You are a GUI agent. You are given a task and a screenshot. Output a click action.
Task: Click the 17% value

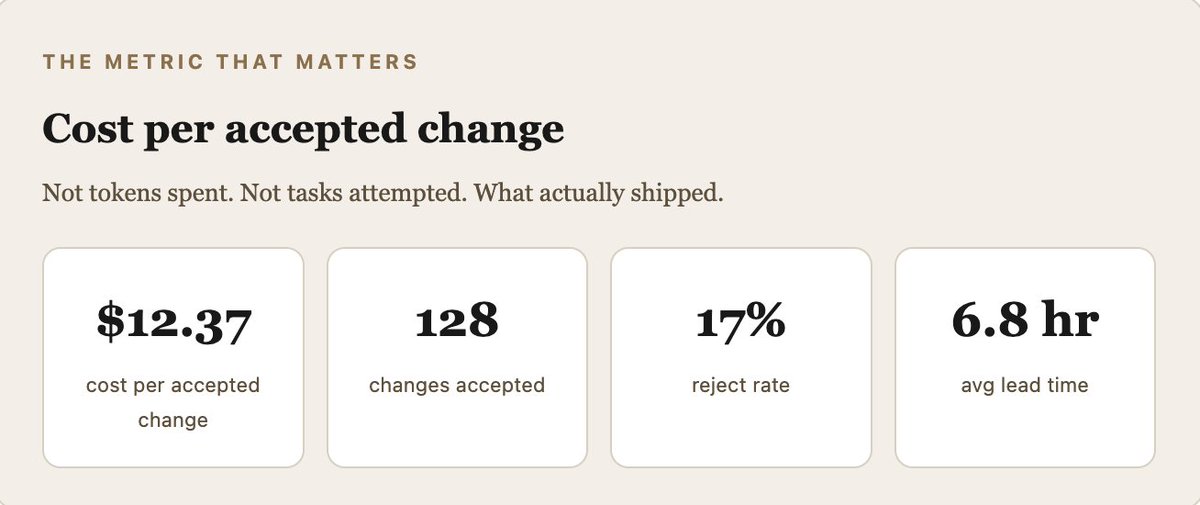[x=741, y=321]
